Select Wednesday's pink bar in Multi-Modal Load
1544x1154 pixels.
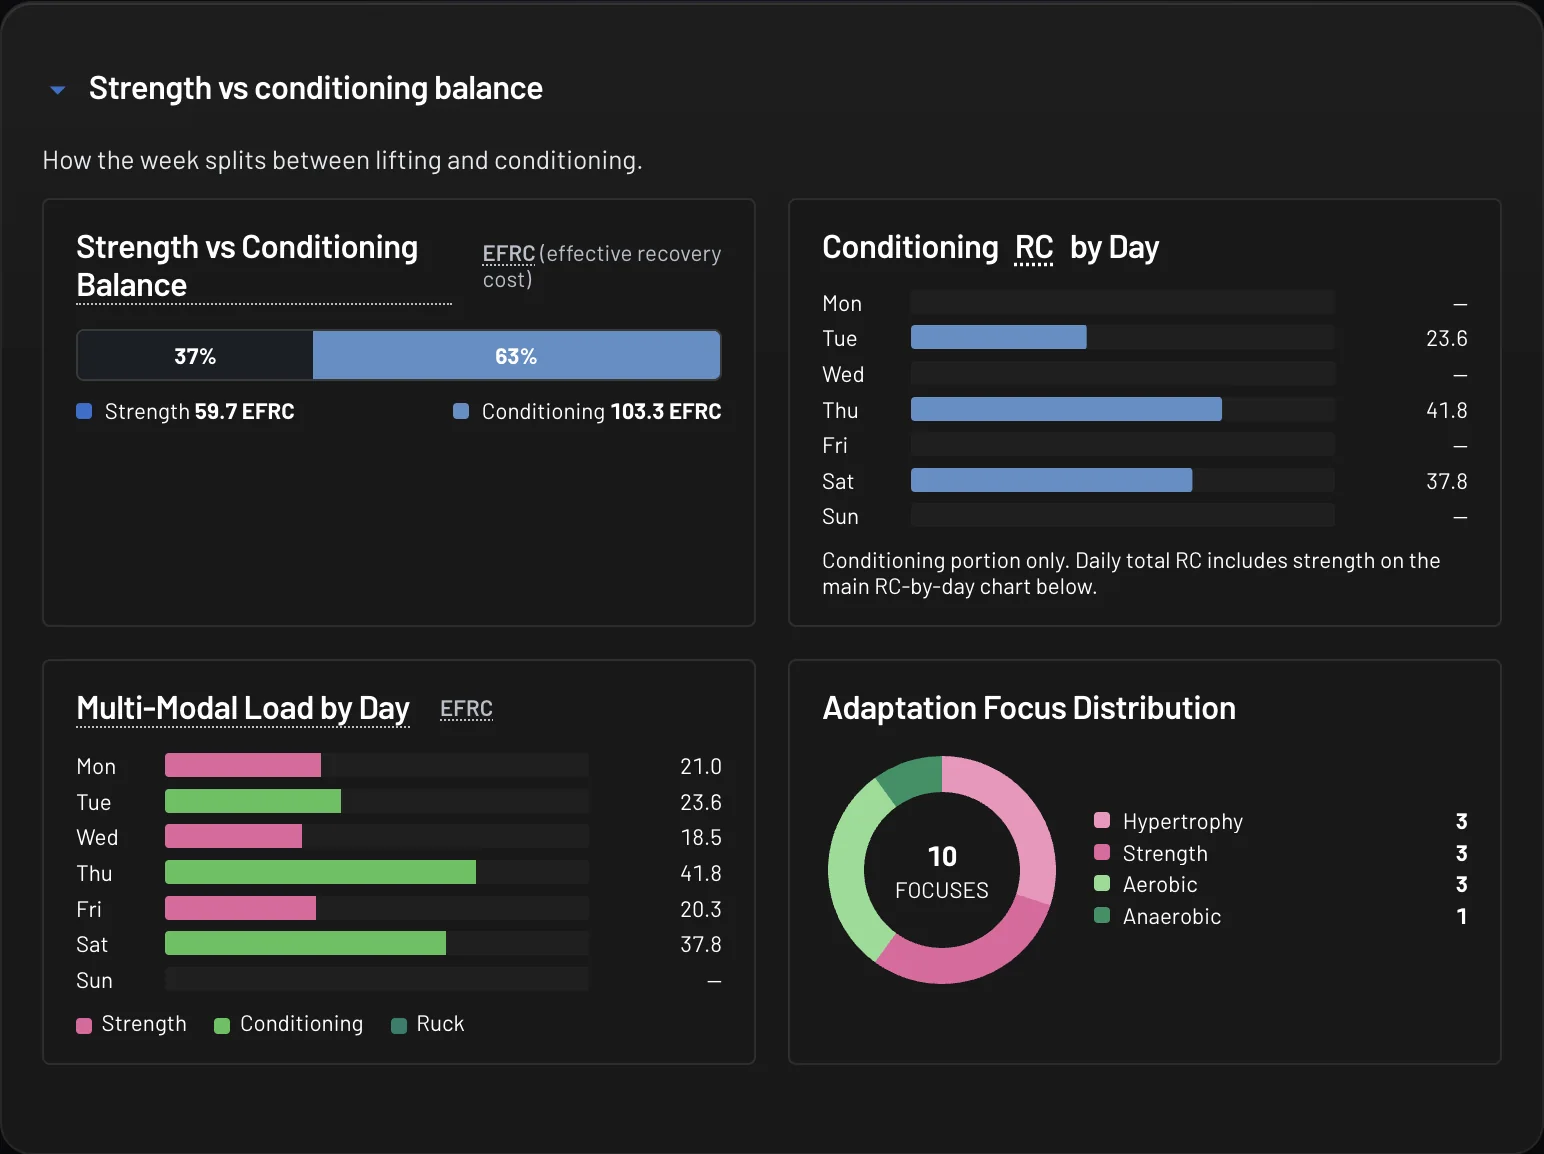(233, 836)
